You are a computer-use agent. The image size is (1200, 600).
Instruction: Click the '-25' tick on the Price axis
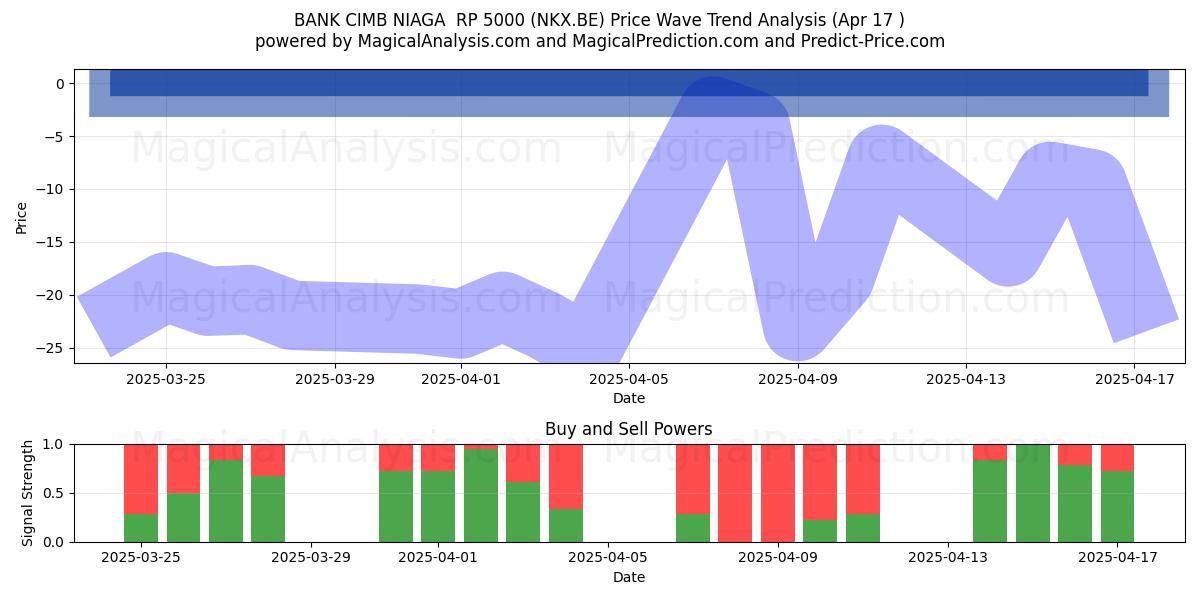52,349
